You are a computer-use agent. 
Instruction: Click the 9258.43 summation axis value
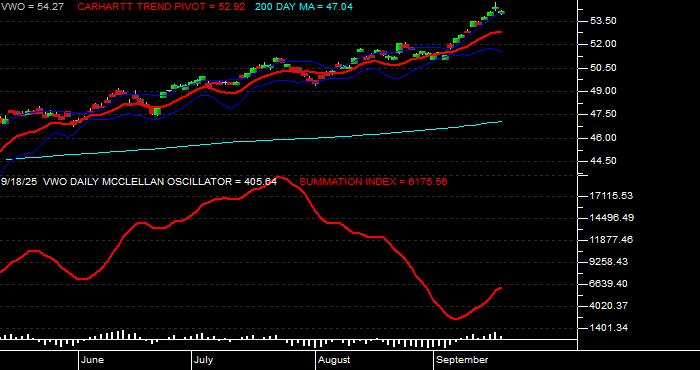tap(609, 262)
